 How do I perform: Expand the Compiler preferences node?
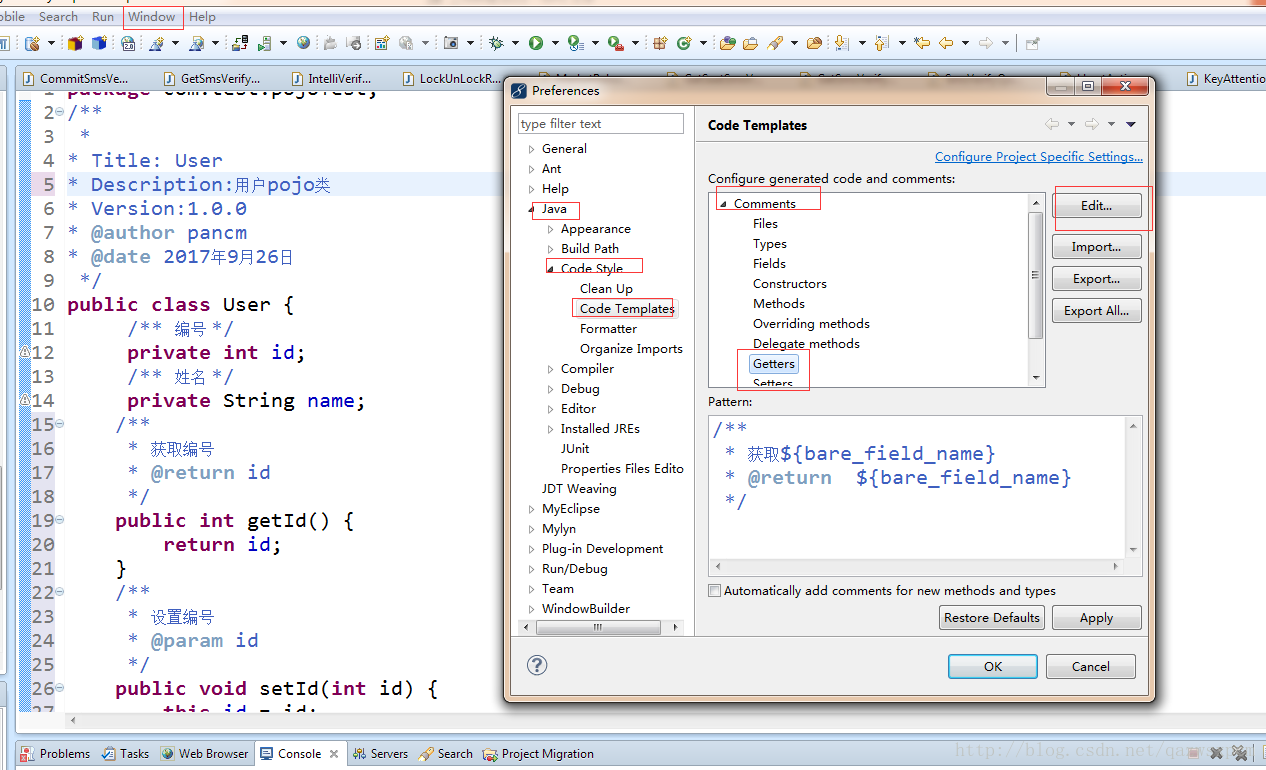(x=551, y=369)
